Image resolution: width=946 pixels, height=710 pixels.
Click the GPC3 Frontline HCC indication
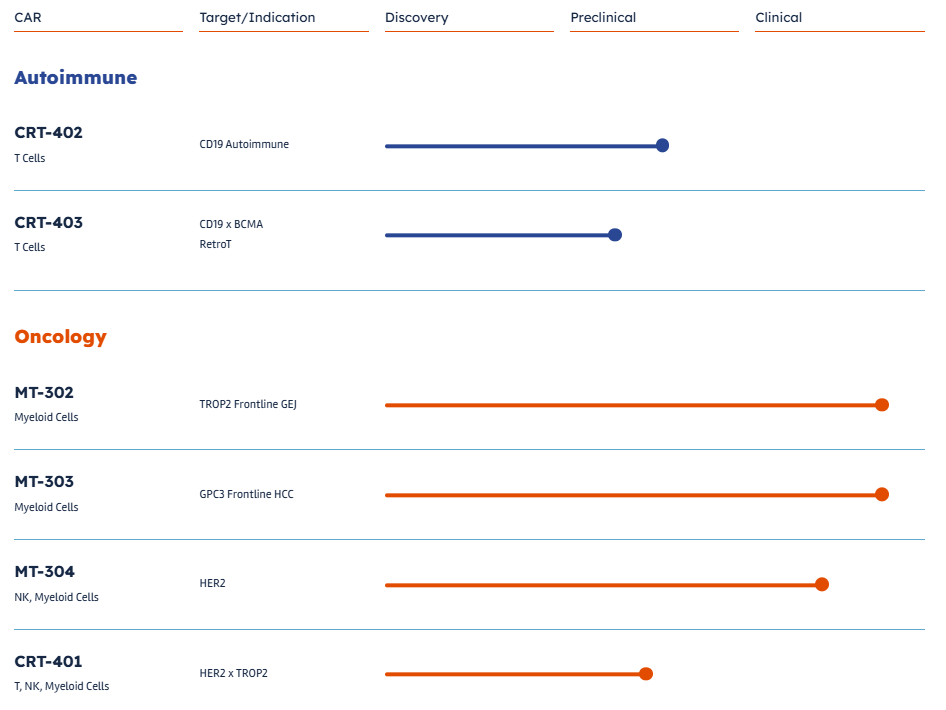pos(246,494)
